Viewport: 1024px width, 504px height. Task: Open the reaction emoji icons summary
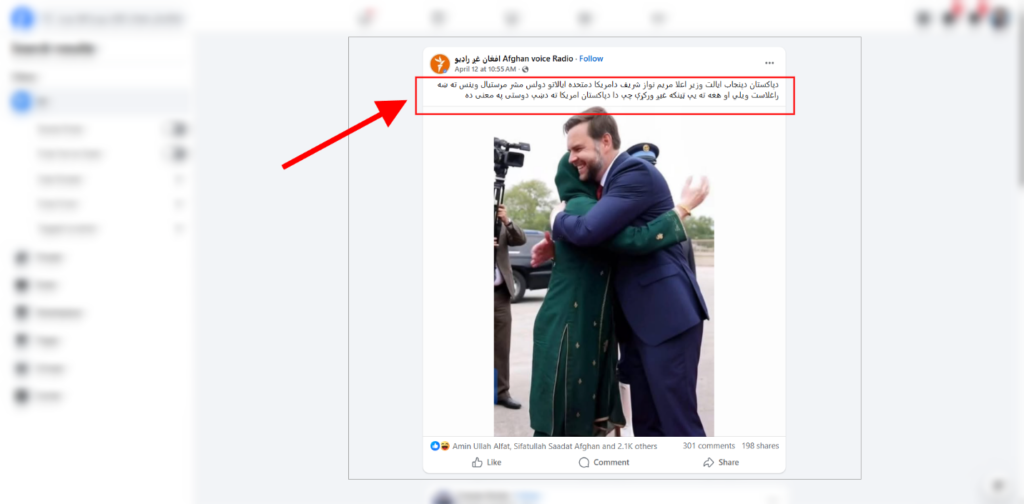pos(440,447)
